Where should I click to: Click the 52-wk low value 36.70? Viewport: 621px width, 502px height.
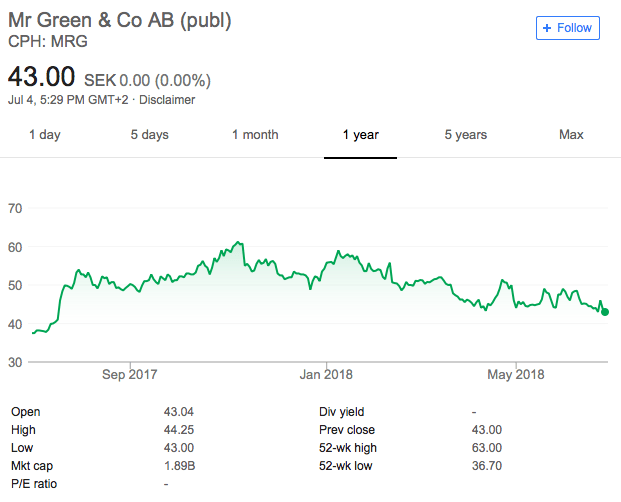click(x=487, y=466)
